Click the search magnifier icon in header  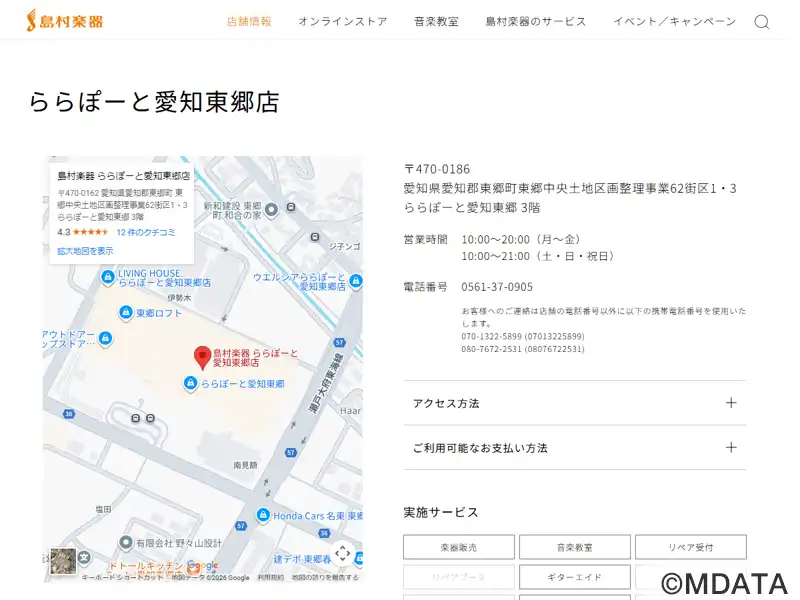coord(761,22)
